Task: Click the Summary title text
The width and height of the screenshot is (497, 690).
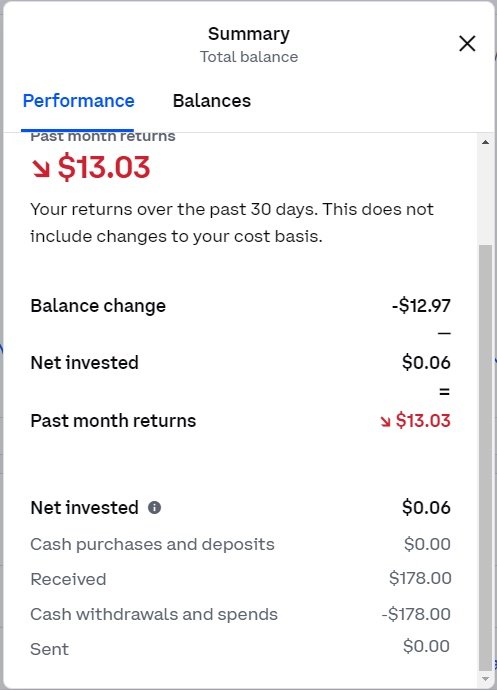Action: 249,34
